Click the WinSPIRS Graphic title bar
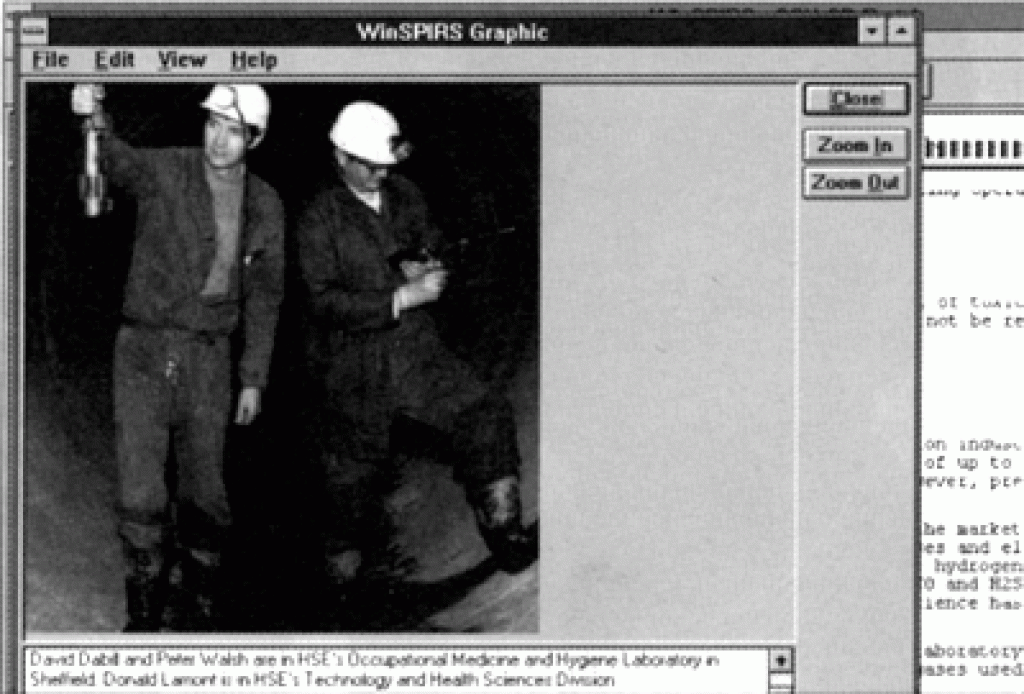1024x694 pixels. tap(452, 31)
